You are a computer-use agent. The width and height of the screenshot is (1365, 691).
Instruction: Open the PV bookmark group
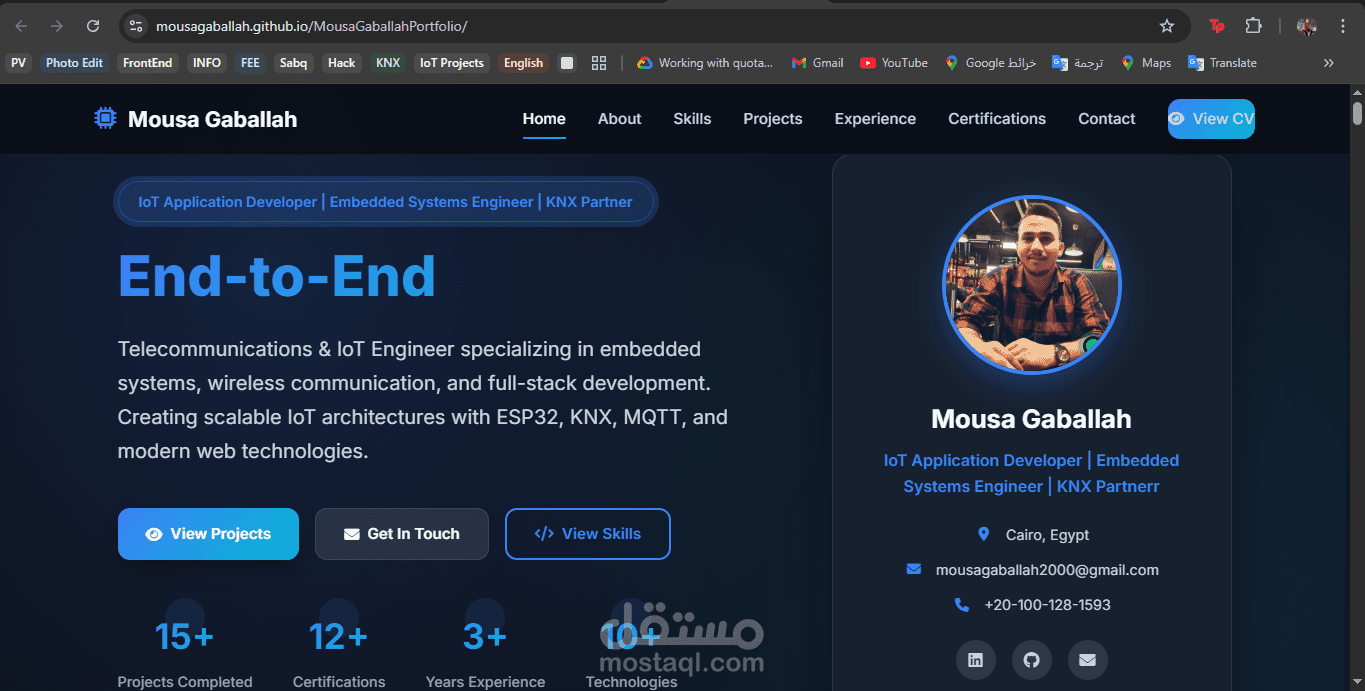[18, 63]
